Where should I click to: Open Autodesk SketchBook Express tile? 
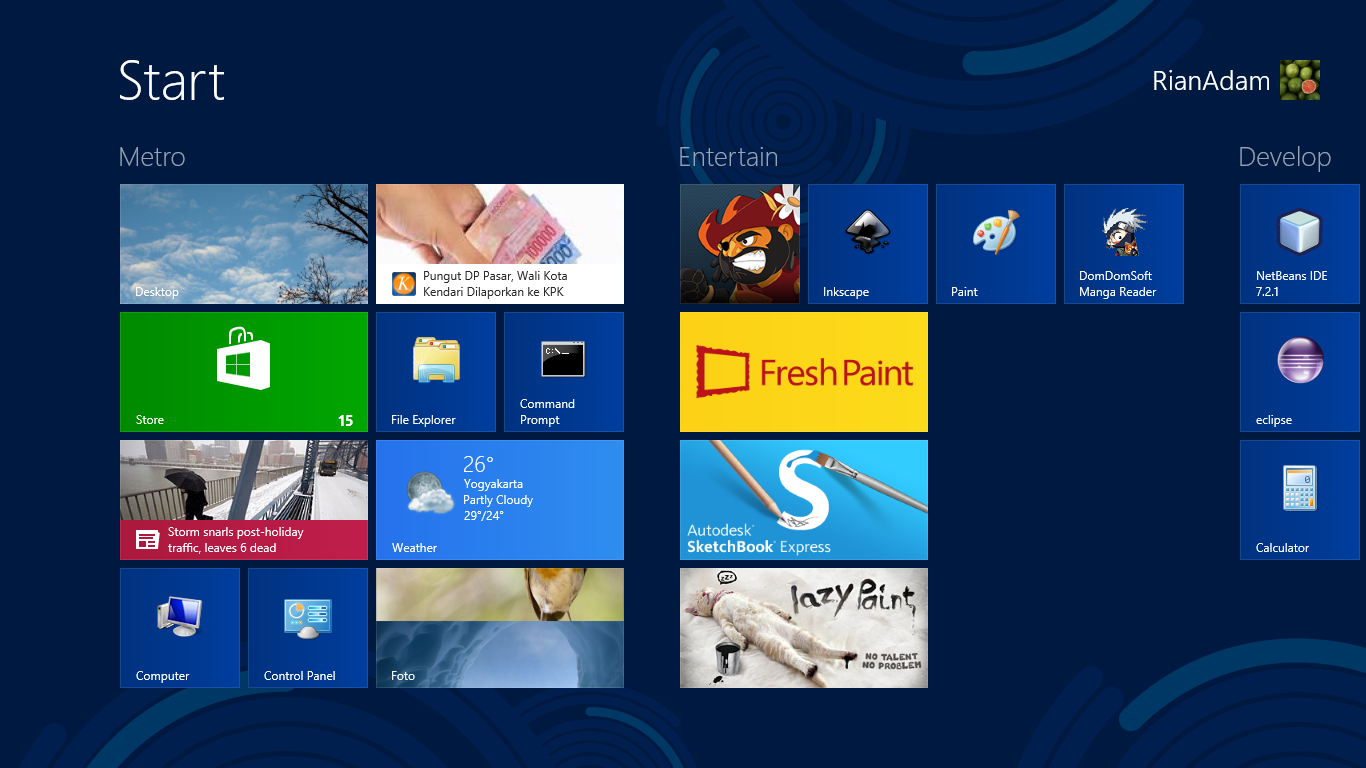(804, 500)
